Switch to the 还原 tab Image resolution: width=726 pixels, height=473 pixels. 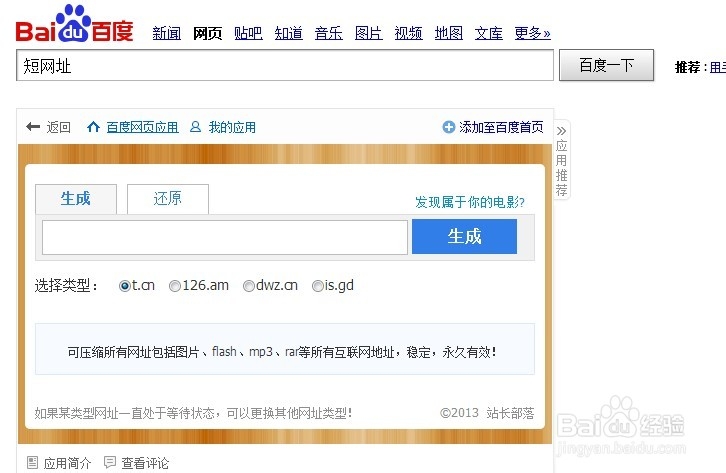point(168,199)
